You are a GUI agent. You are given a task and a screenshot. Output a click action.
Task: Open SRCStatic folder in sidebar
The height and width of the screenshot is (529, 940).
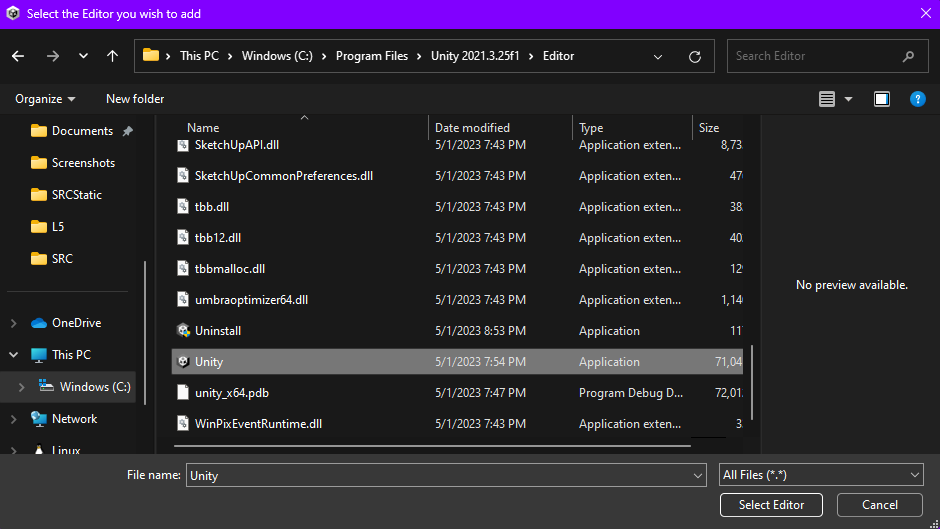coord(66,195)
